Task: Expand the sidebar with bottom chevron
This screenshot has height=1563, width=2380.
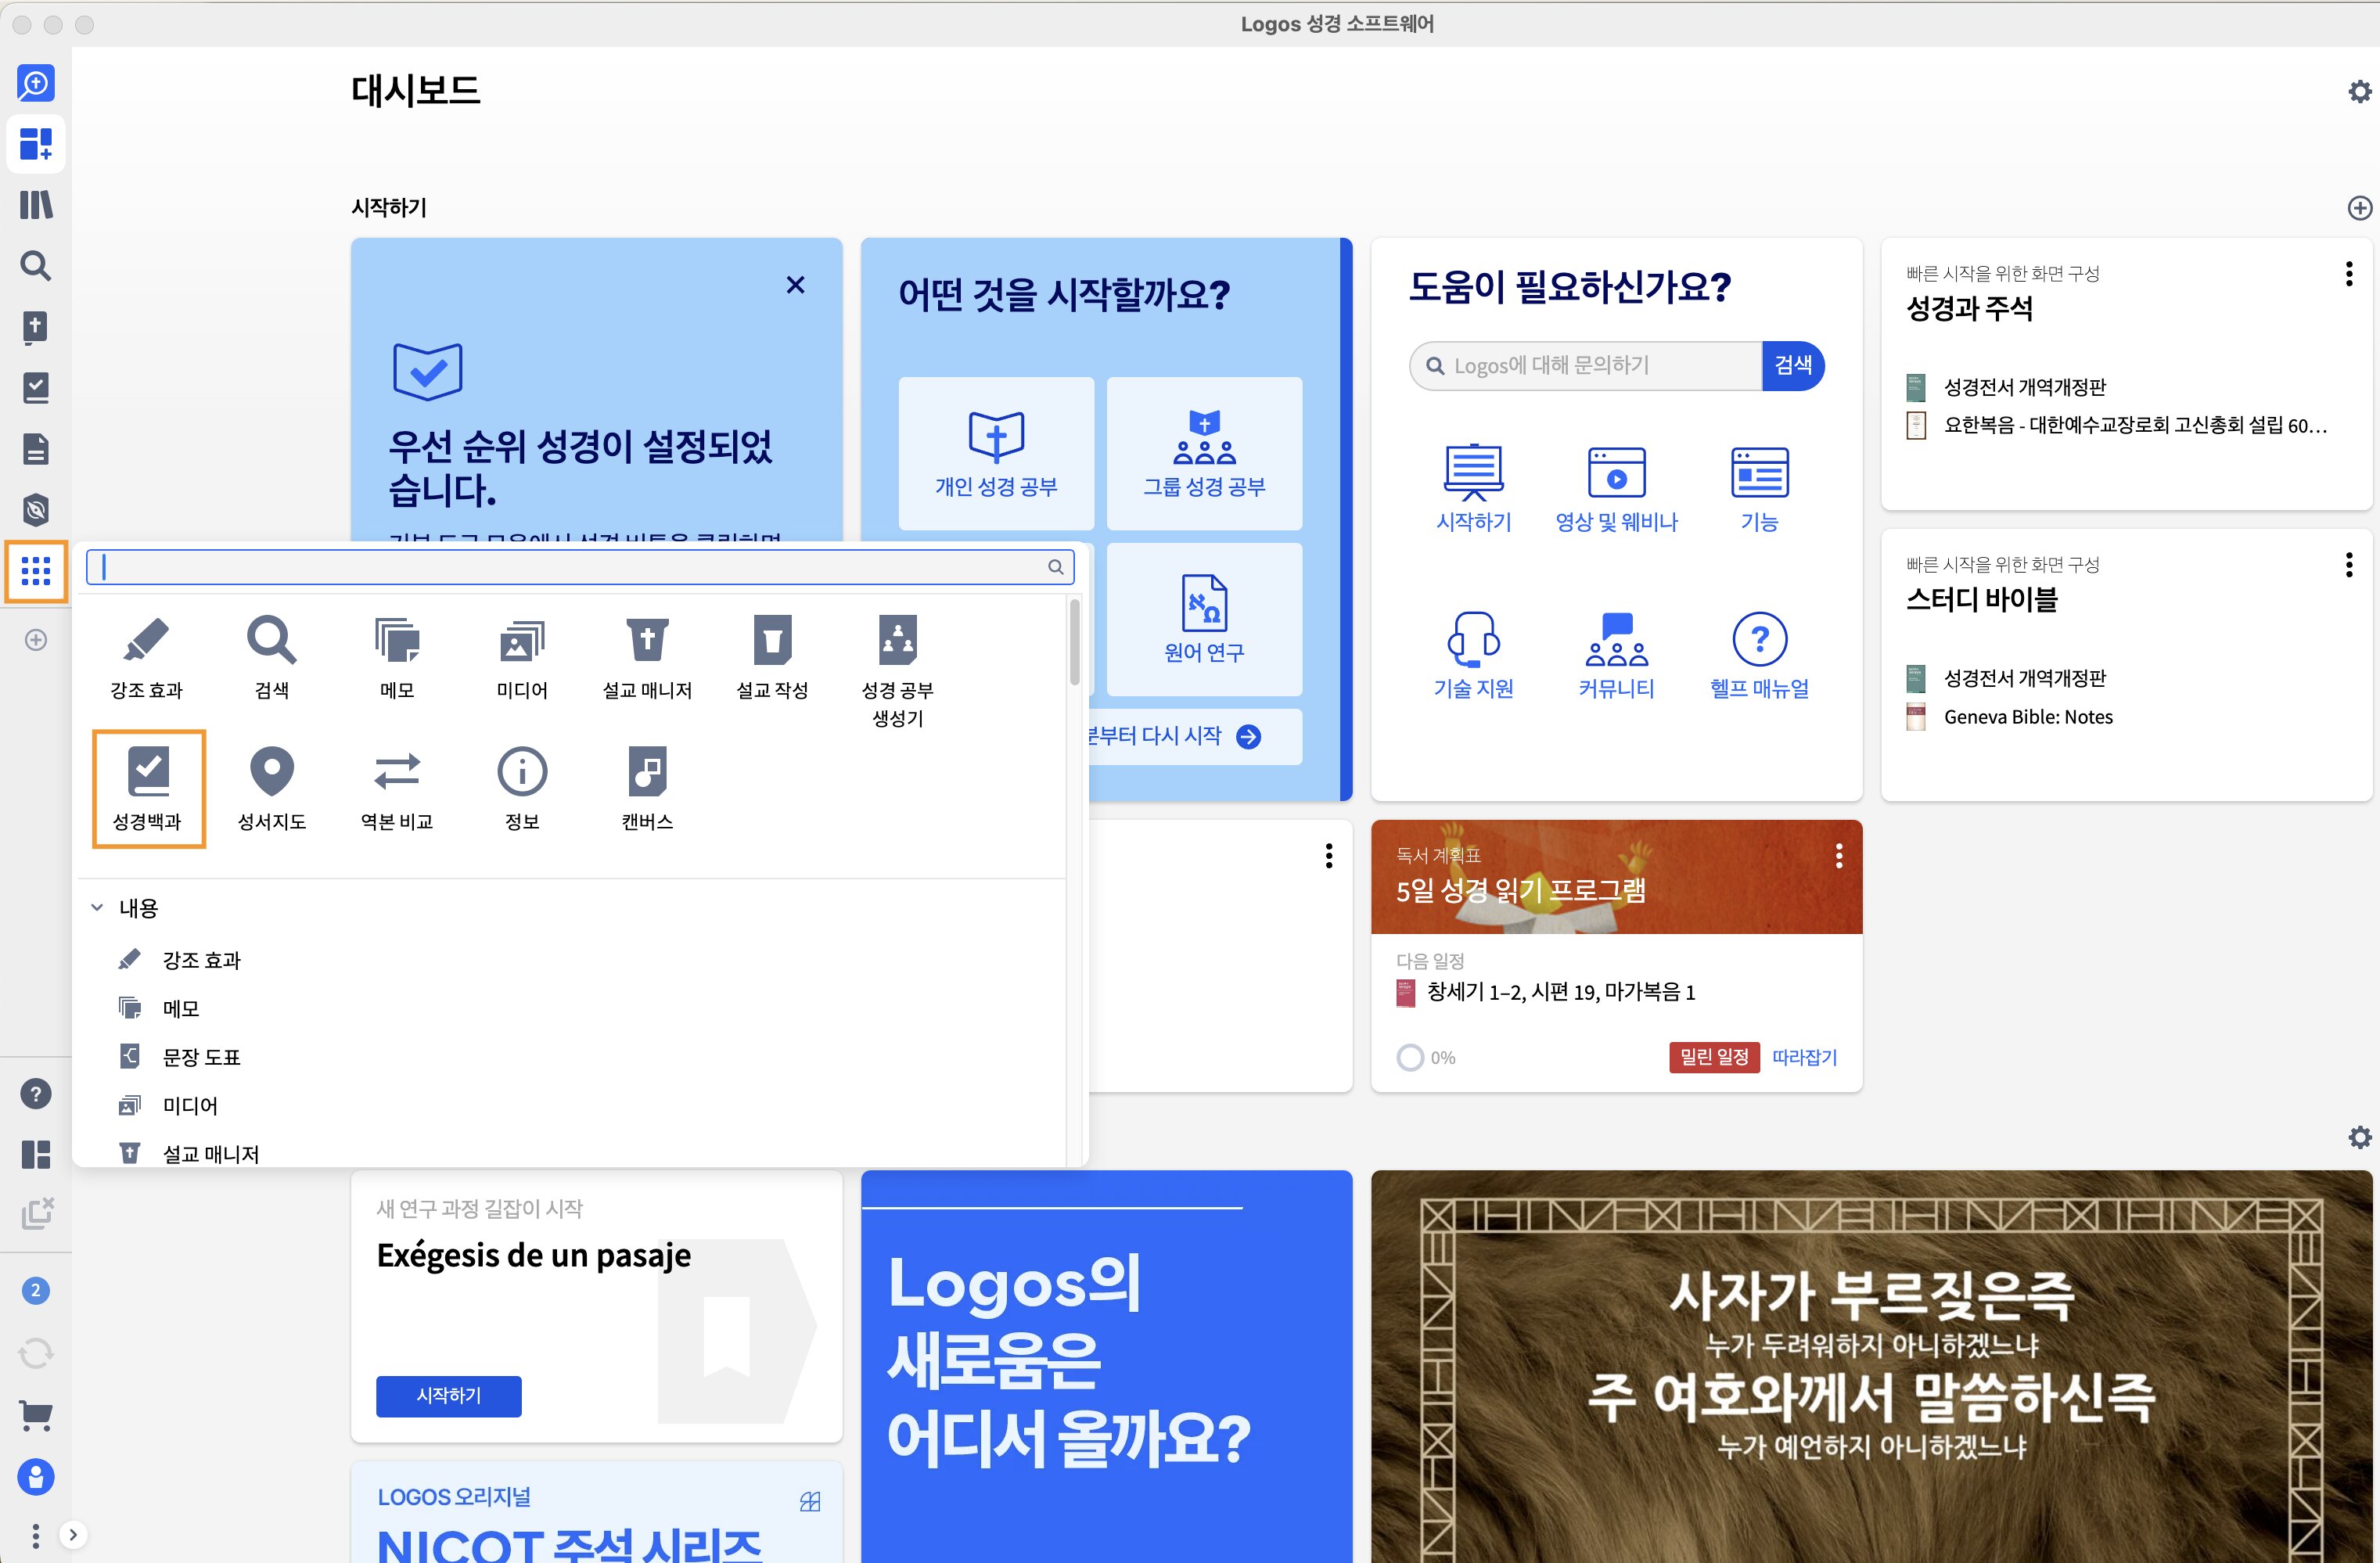Action: (x=73, y=1534)
